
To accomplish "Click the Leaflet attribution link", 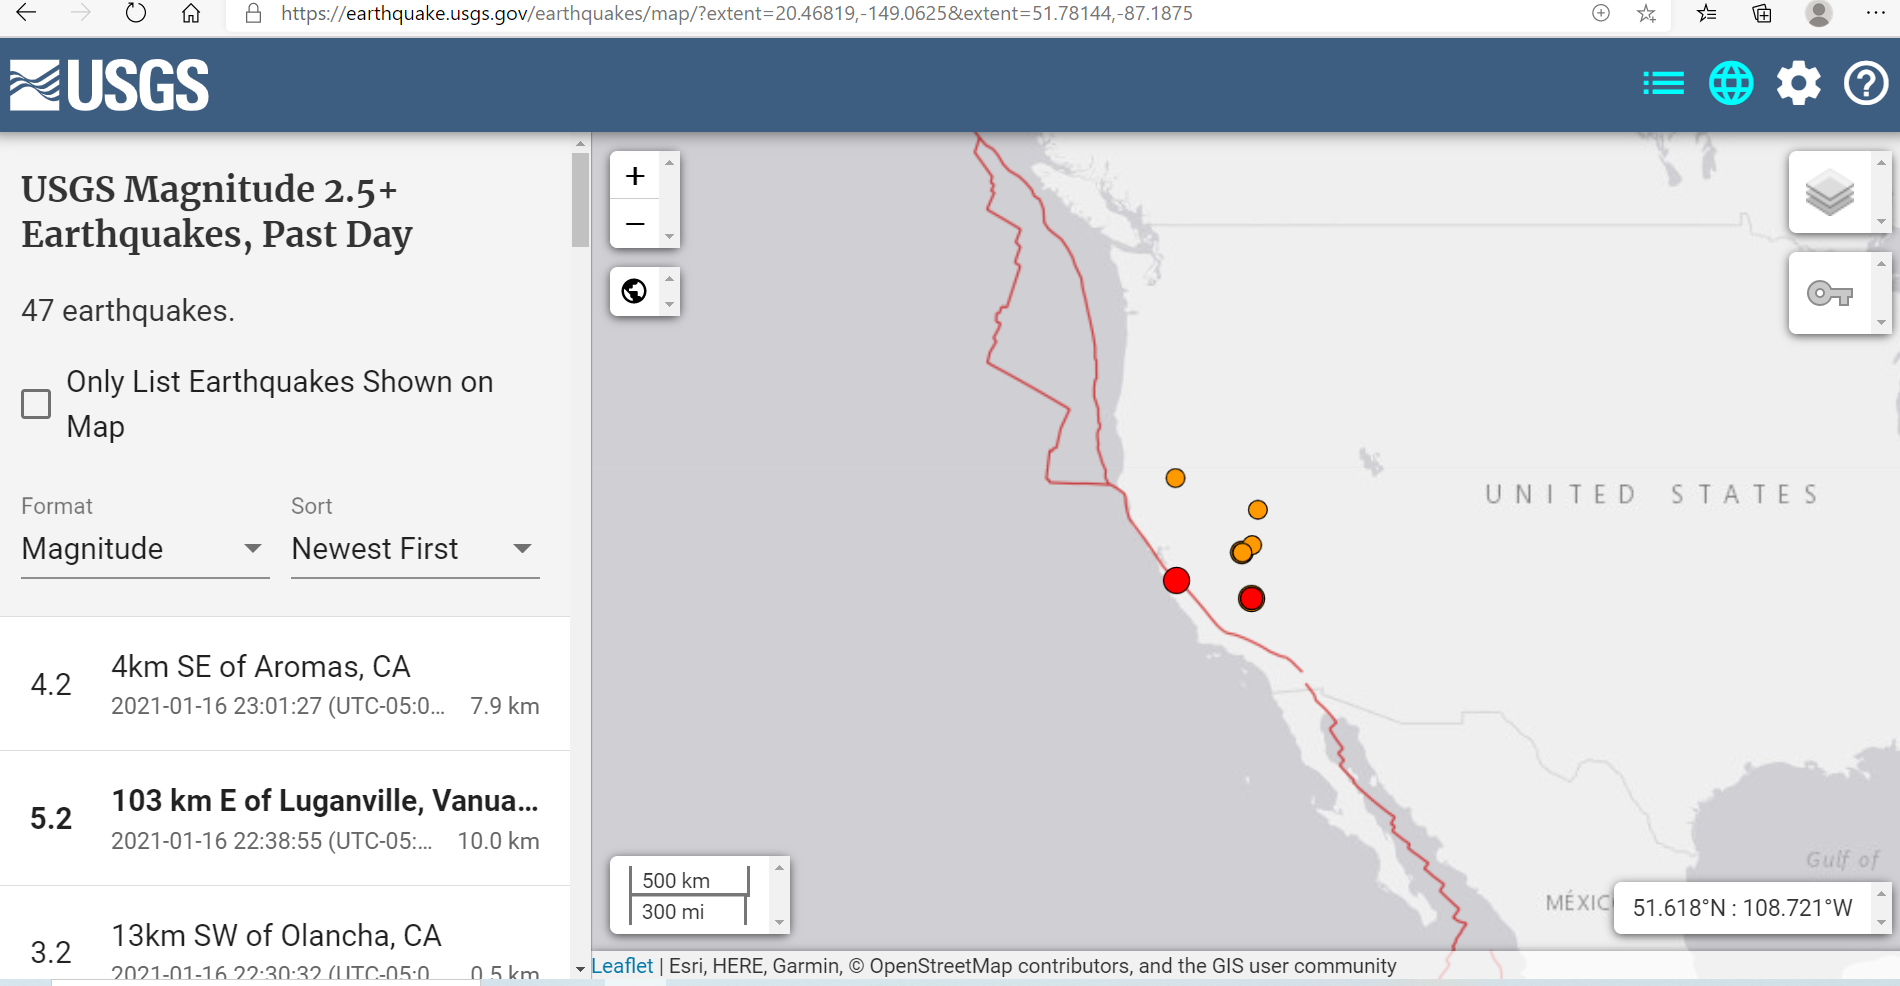I will click(x=622, y=966).
